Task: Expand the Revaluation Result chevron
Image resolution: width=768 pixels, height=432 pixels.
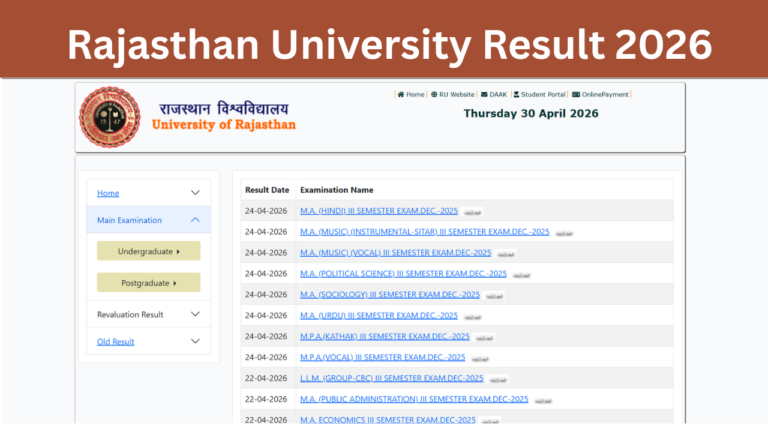Action: tap(195, 314)
